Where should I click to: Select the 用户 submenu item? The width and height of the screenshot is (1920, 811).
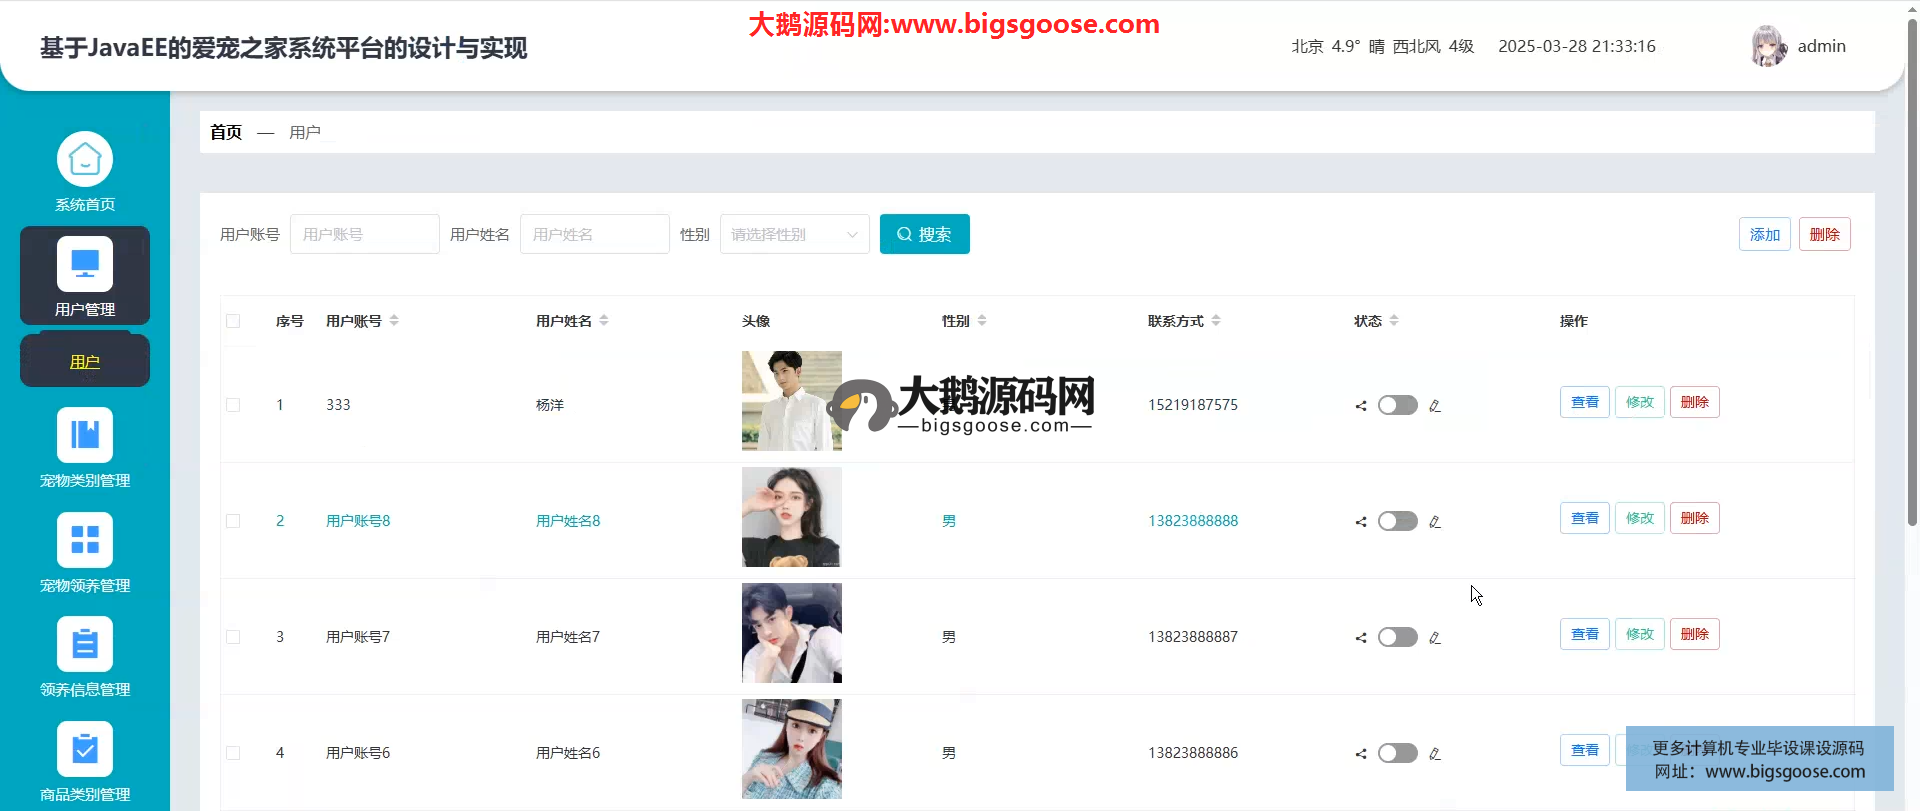point(85,362)
